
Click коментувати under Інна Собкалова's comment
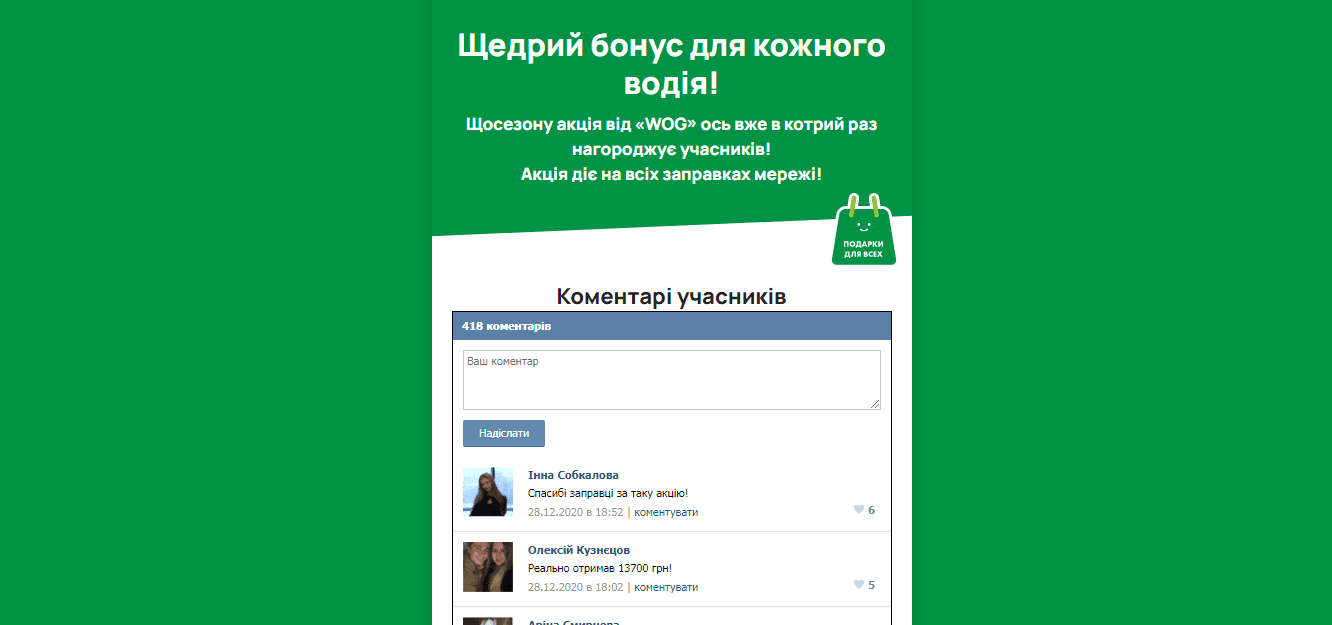(x=666, y=512)
